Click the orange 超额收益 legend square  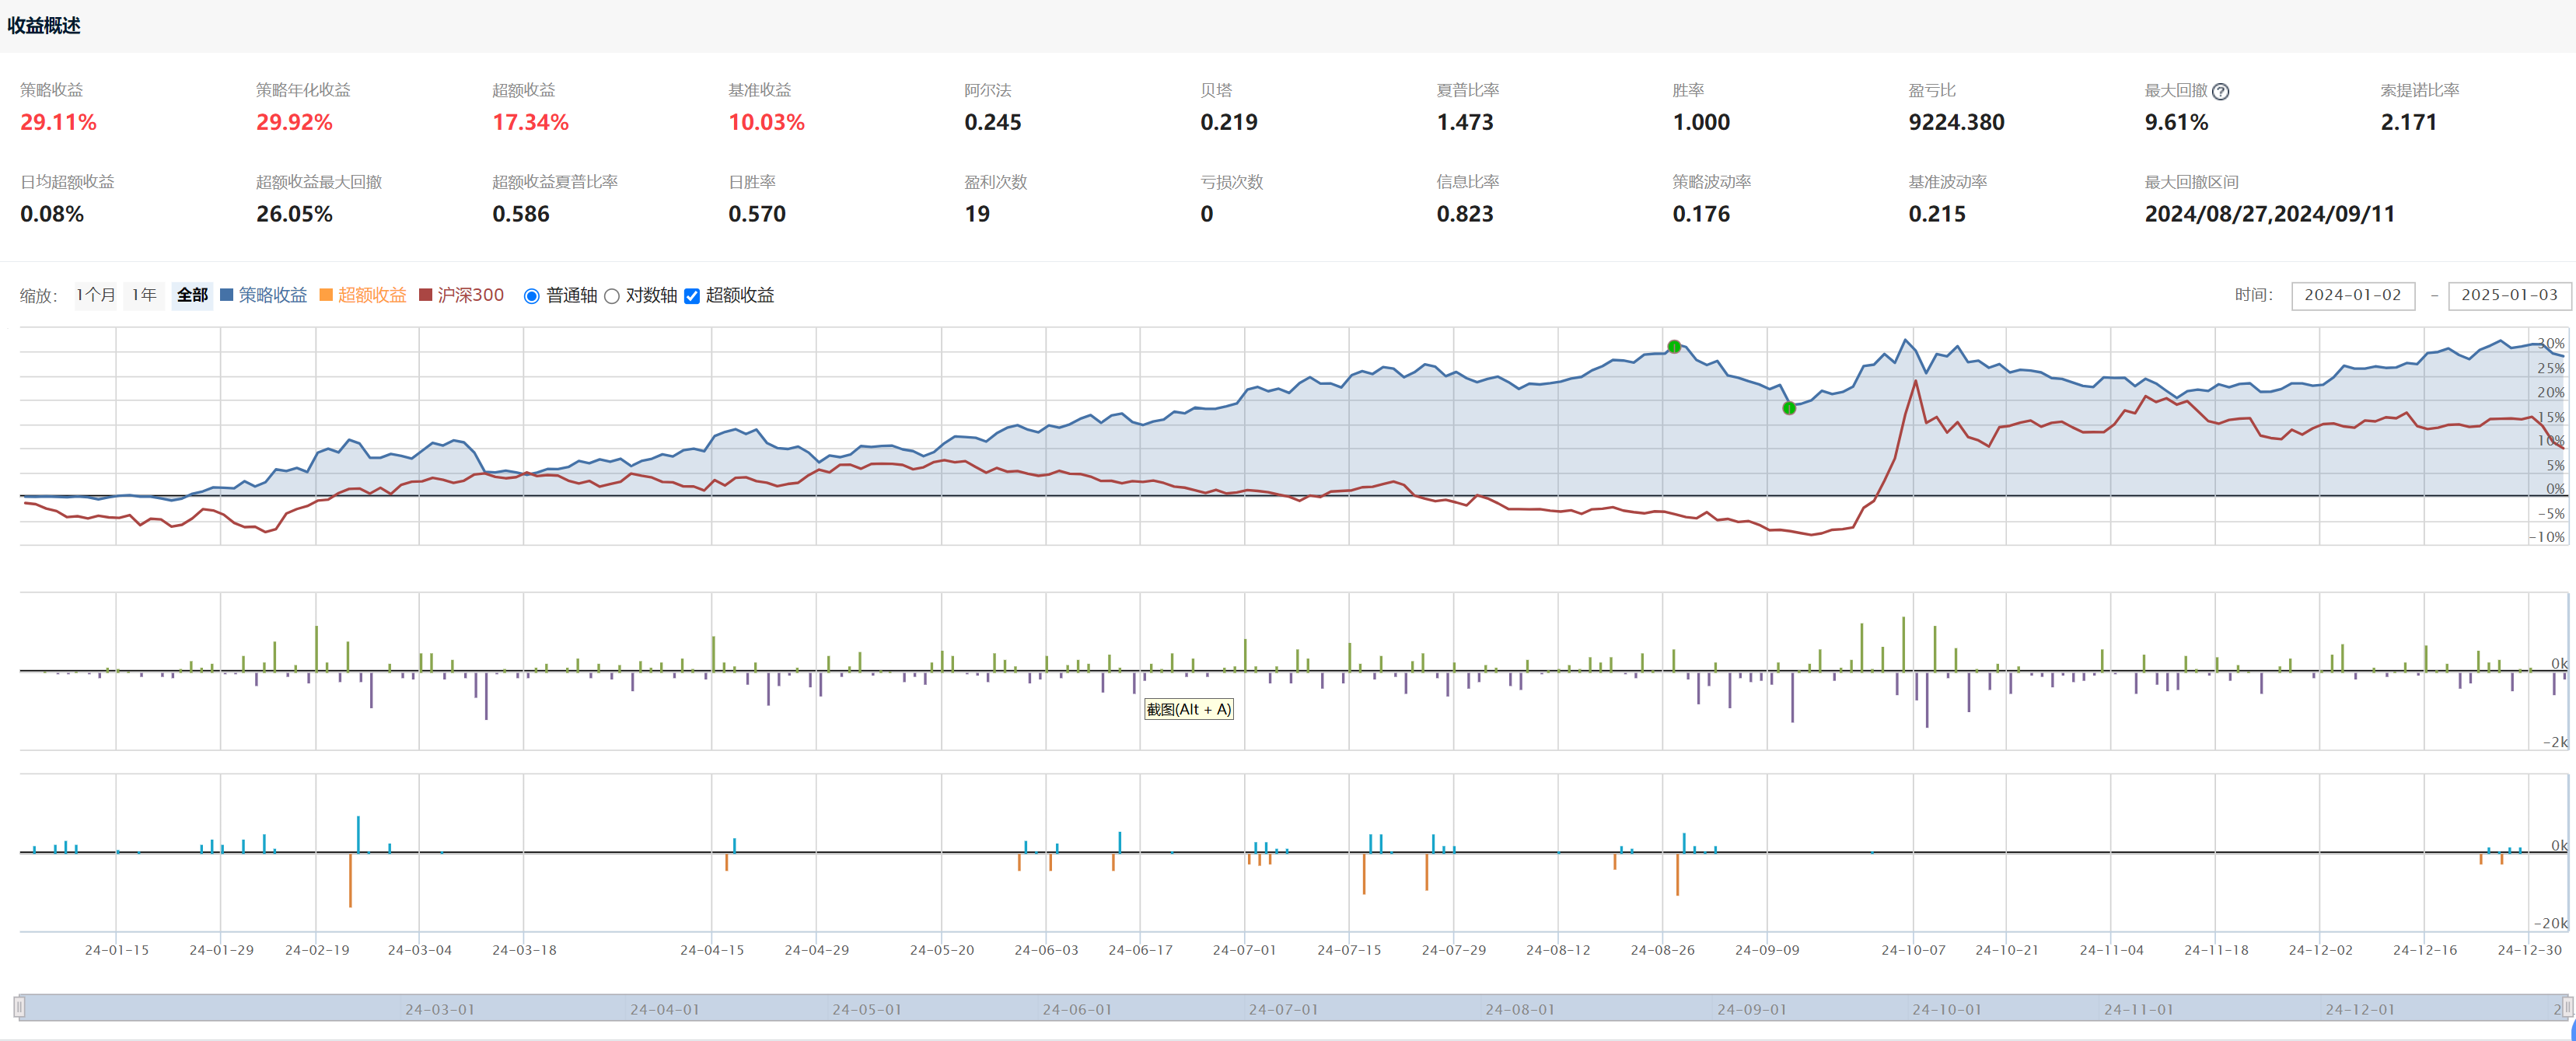(326, 295)
